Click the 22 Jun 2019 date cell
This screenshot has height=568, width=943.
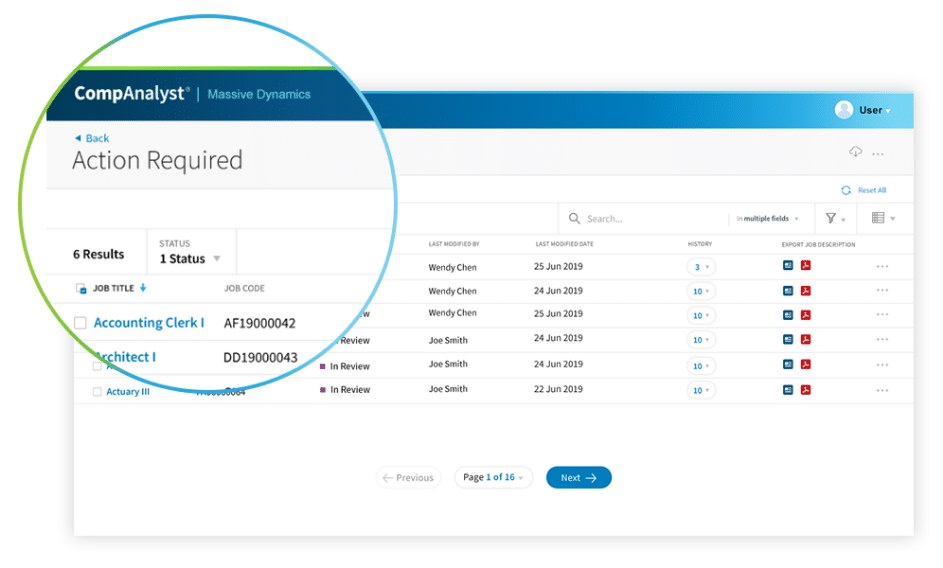[x=558, y=389]
